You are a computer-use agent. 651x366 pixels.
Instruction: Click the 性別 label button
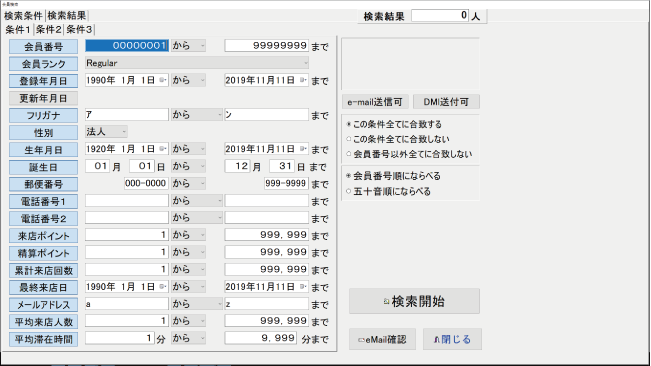(x=44, y=133)
